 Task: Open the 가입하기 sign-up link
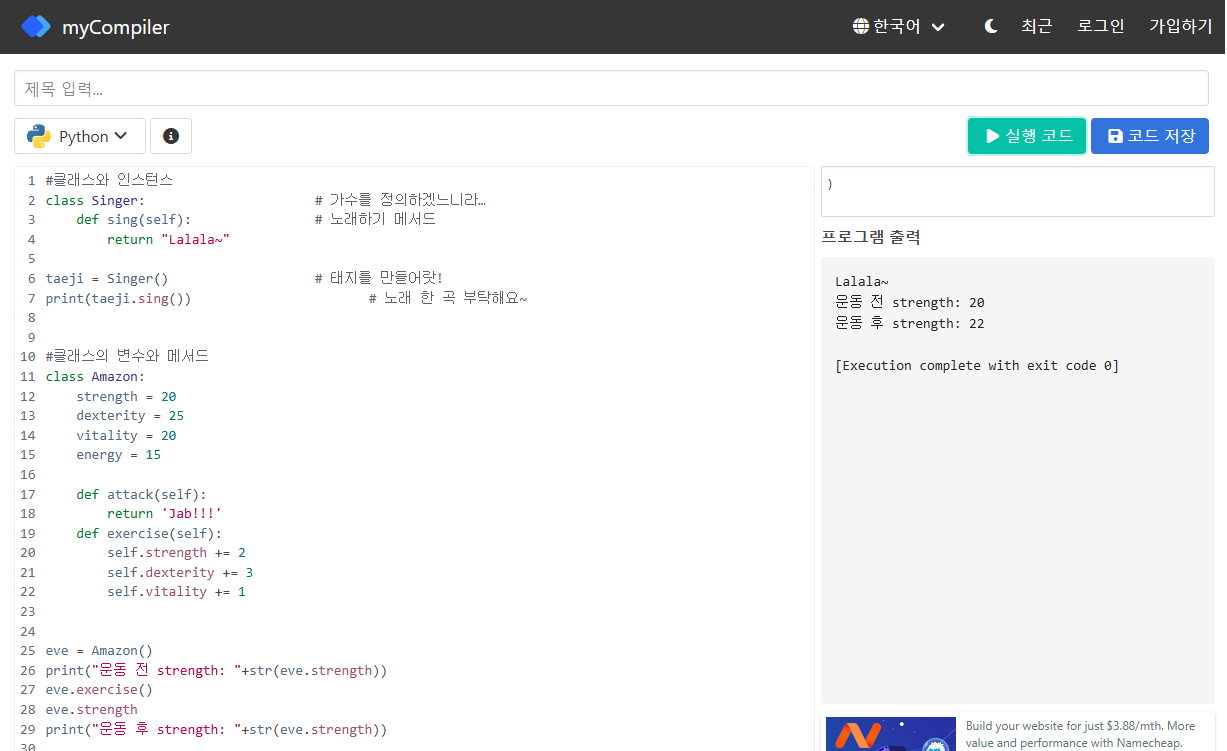coord(1181,27)
